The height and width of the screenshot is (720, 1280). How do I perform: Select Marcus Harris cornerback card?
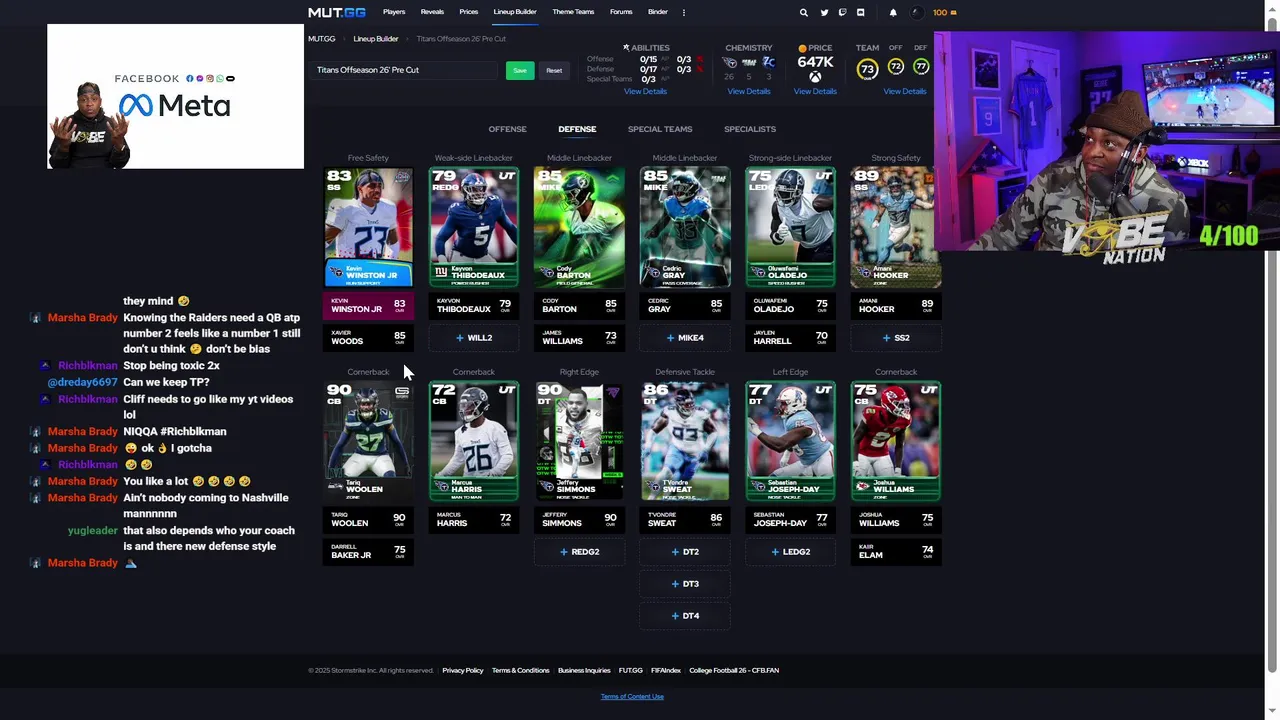click(474, 441)
